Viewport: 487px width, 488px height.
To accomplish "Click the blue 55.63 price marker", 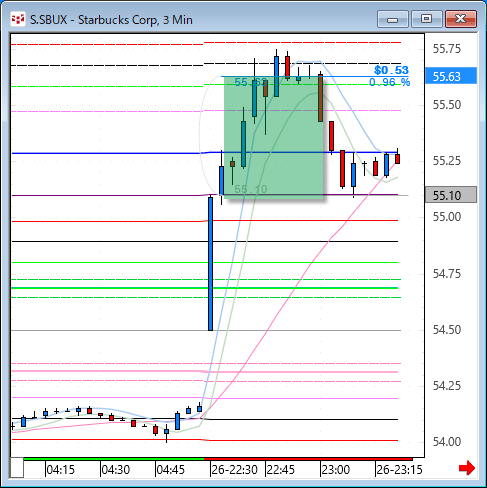I will (451, 76).
